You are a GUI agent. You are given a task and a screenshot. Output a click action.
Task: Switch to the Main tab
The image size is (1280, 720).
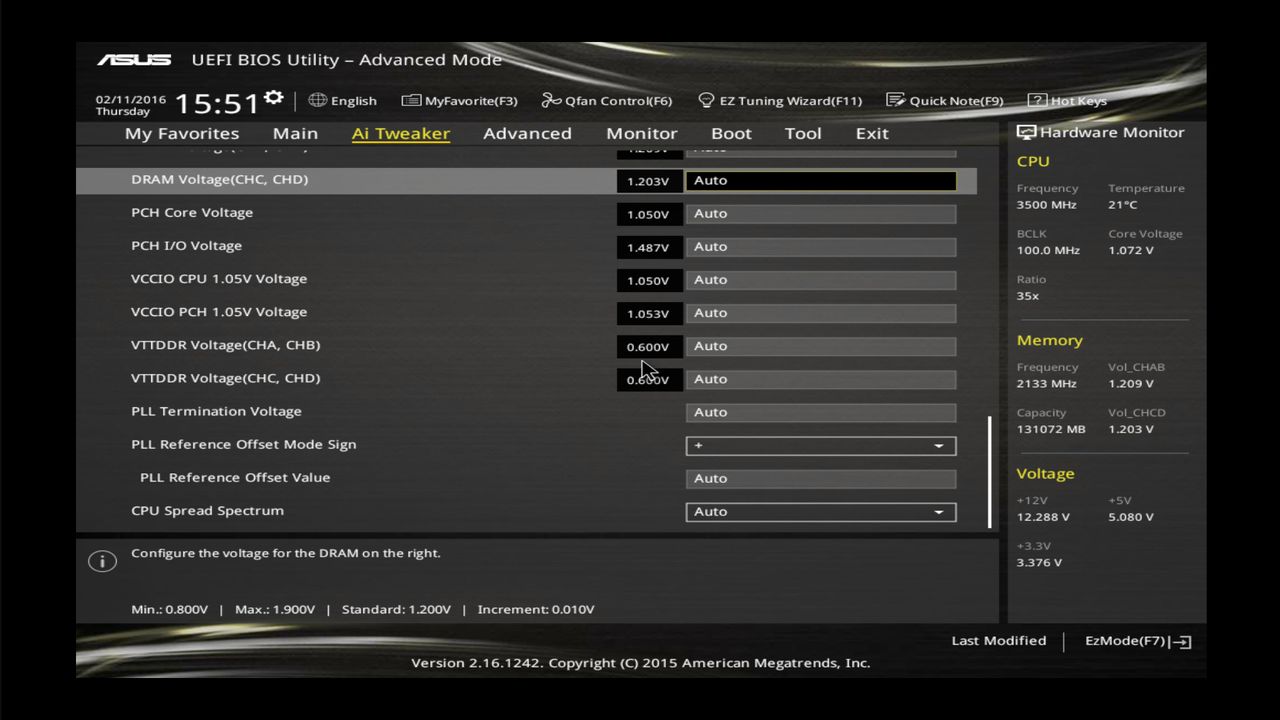[x=295, y=133]
